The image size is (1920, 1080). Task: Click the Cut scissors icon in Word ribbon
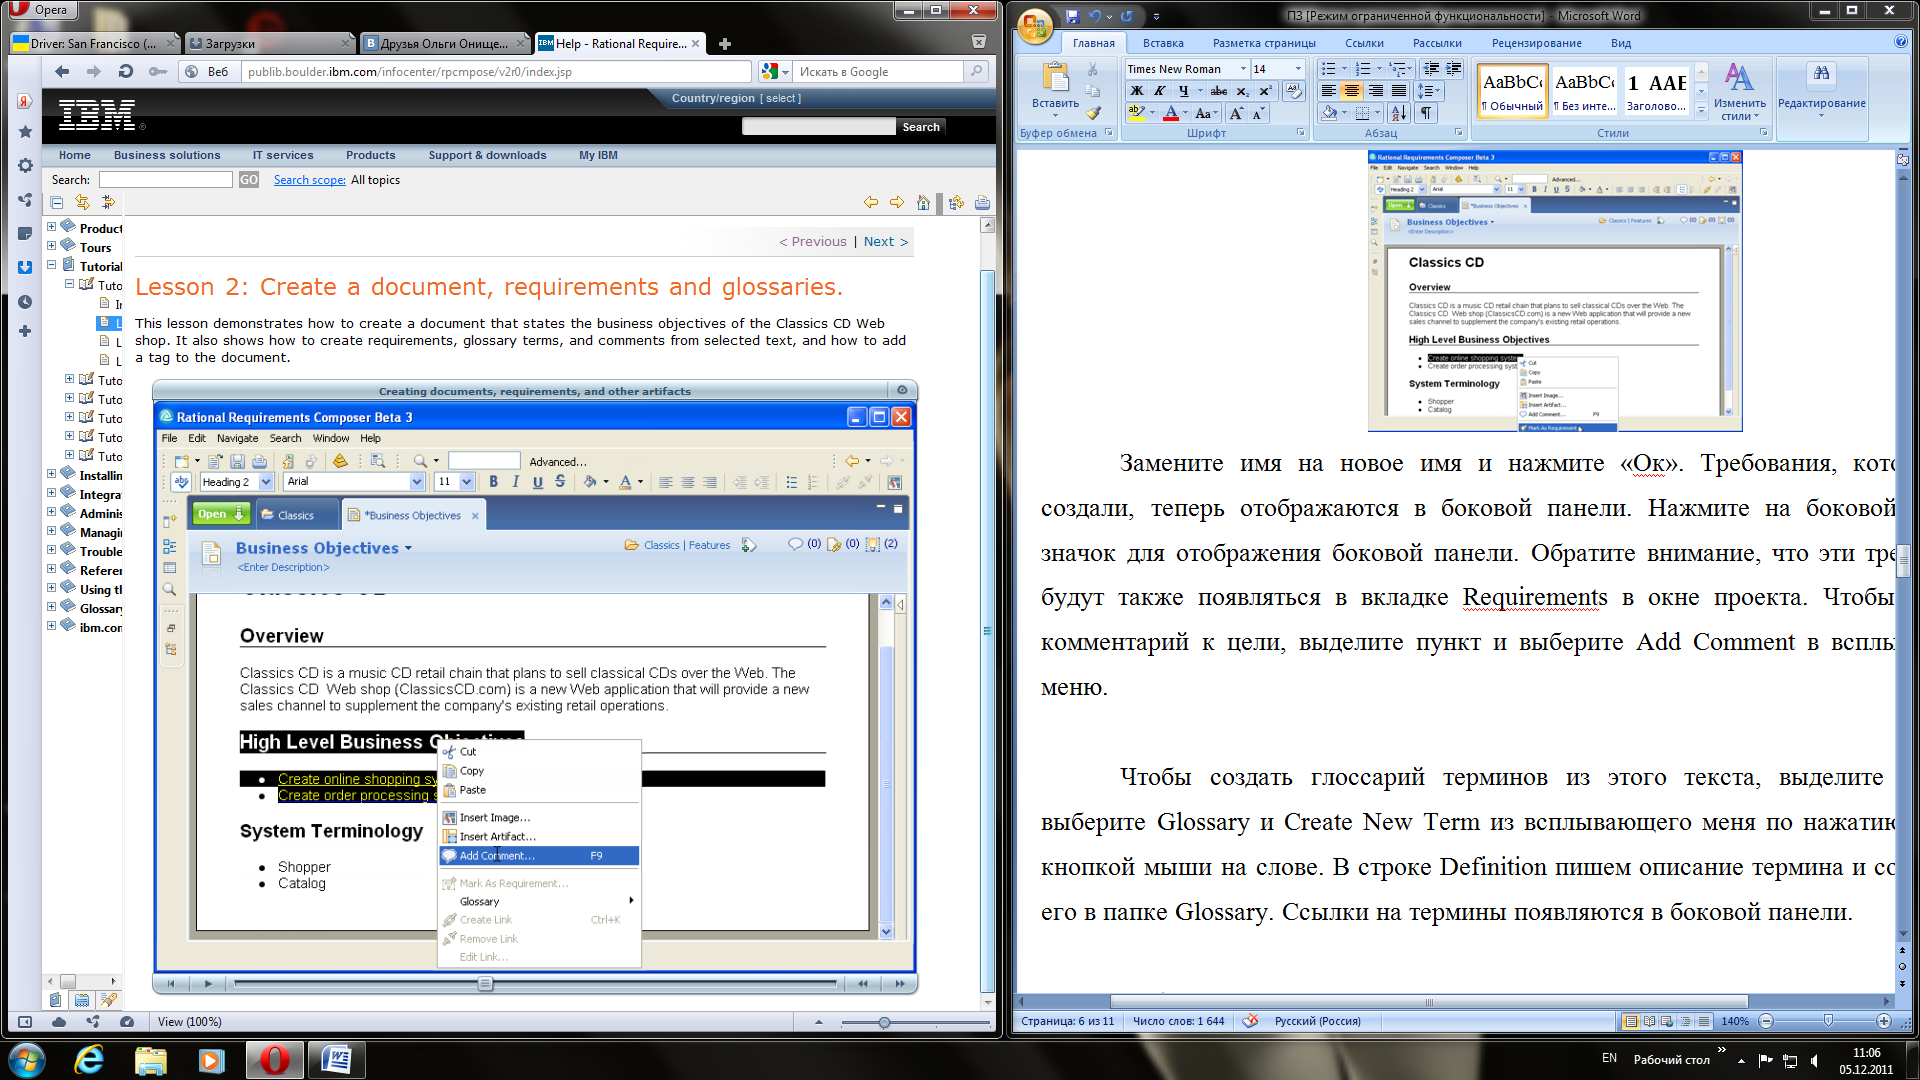tap(1093, 69)
